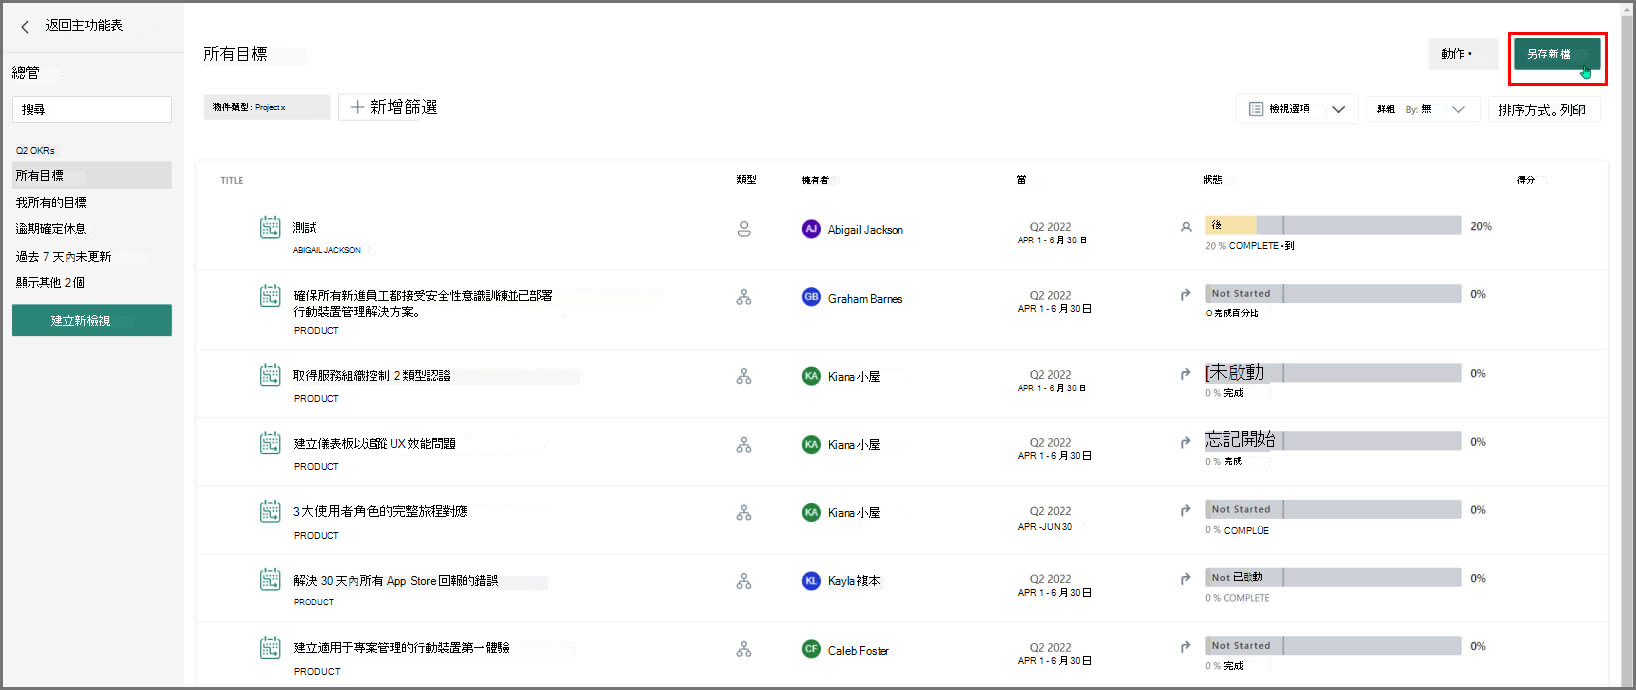Click Abigail Jackson's AJ avatar

click(811, 229)
